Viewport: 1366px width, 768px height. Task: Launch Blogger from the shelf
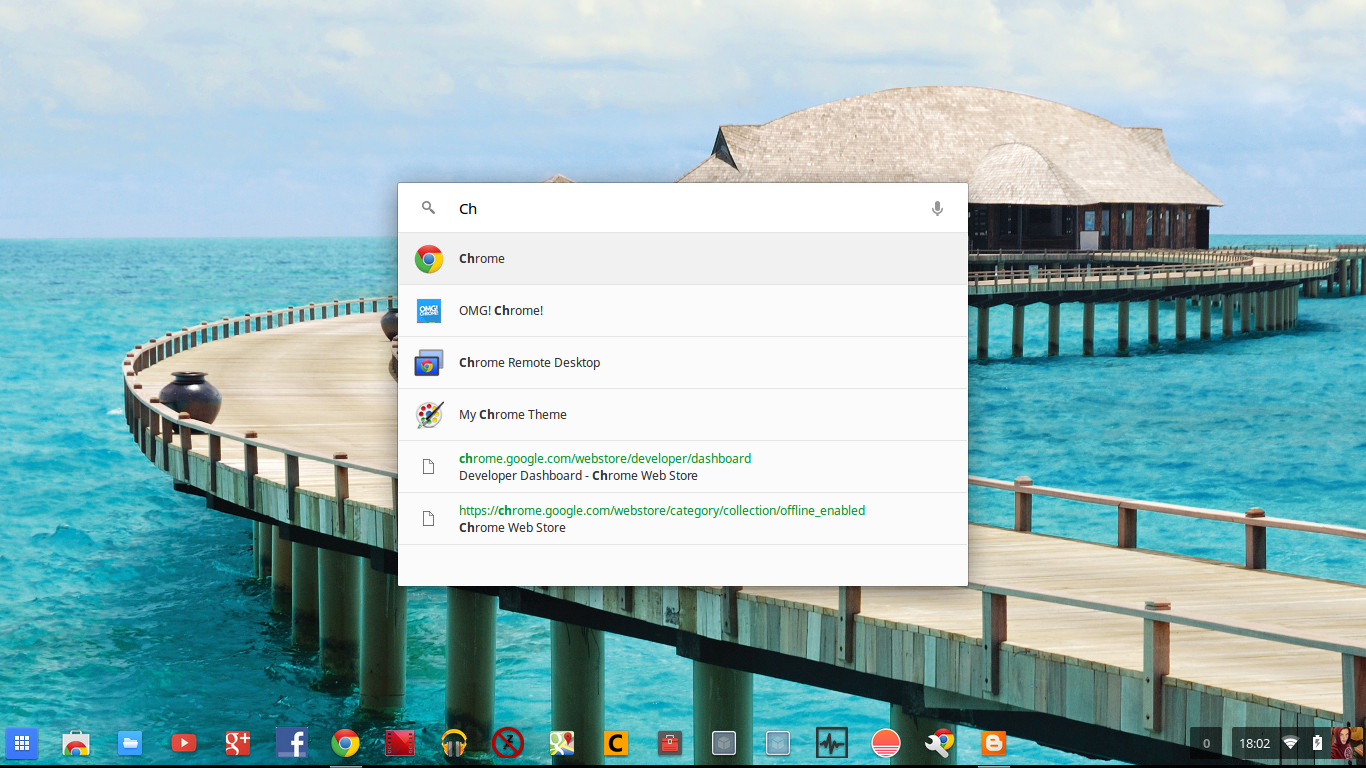point(994,743)
